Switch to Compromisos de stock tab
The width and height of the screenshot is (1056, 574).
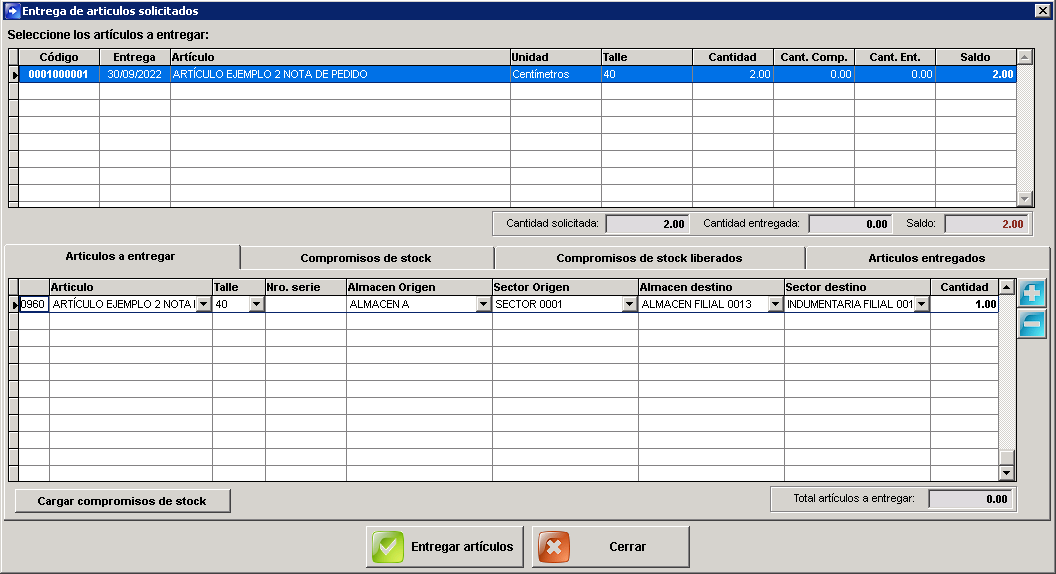pos(366,258)
